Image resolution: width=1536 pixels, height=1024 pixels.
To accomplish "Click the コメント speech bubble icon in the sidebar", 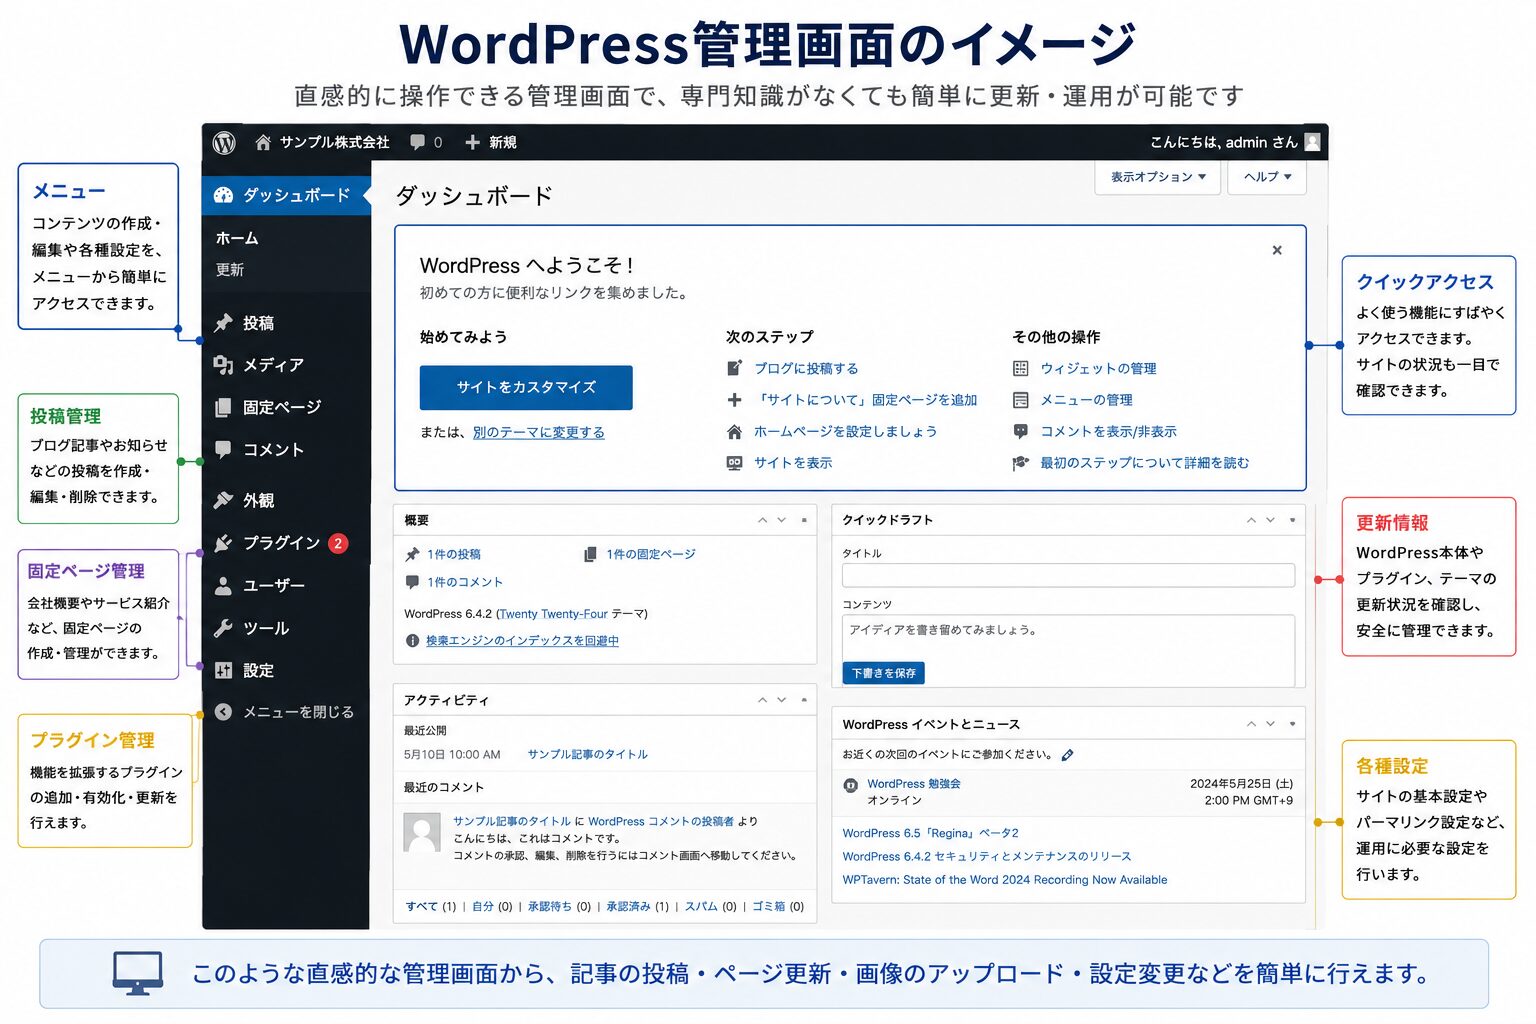I will (x=223, y=449).
